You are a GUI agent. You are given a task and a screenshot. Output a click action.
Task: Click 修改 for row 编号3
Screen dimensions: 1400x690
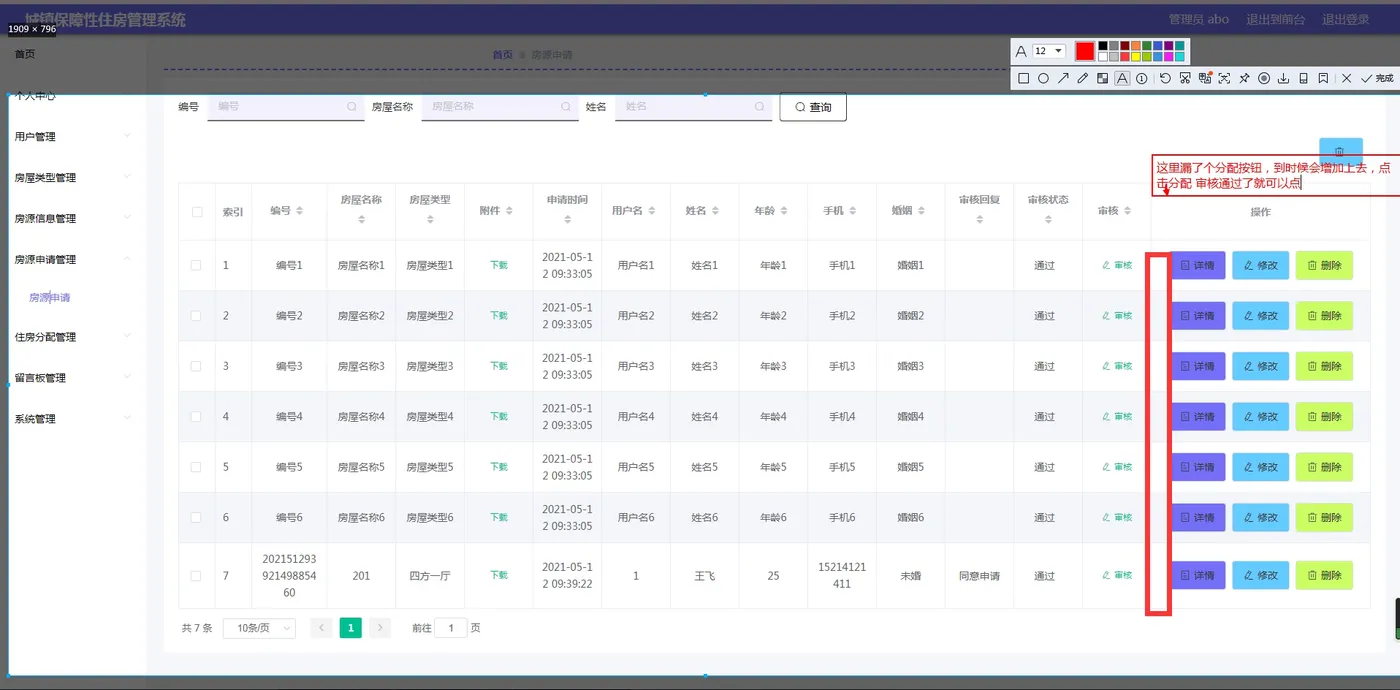[1260, 366]
